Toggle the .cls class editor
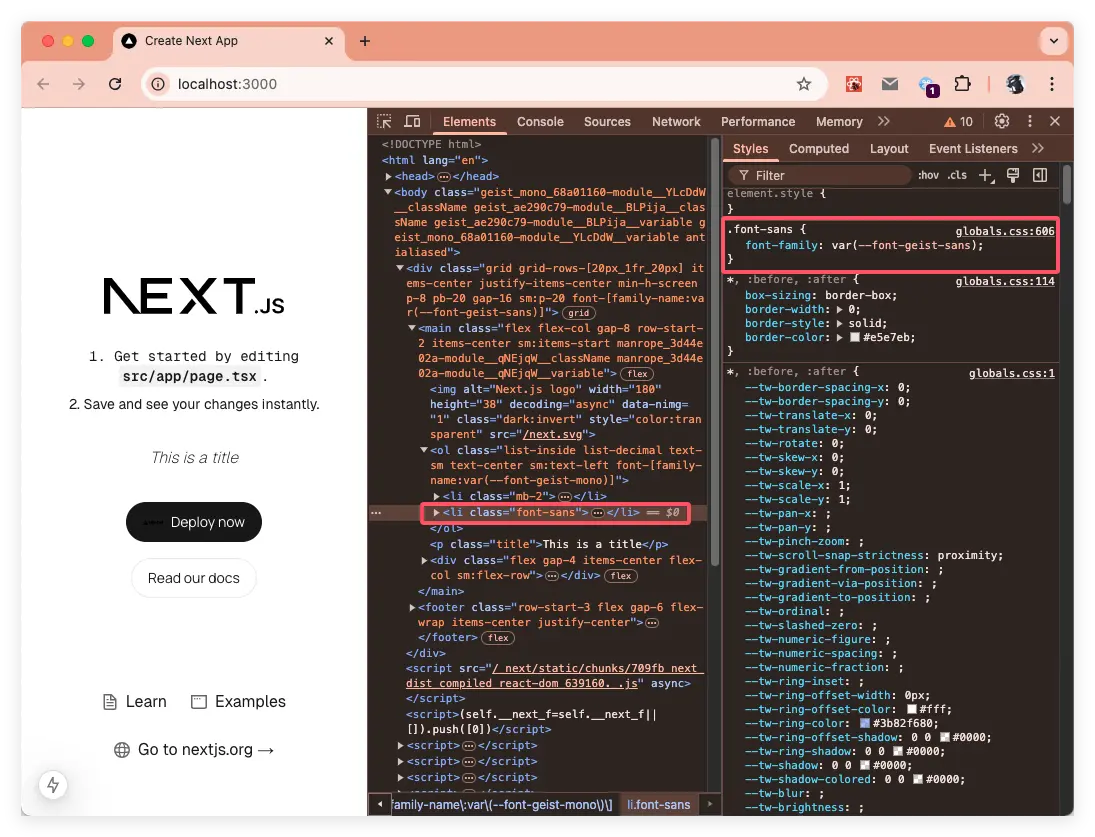1095x837 pixels. coord(957,175)
